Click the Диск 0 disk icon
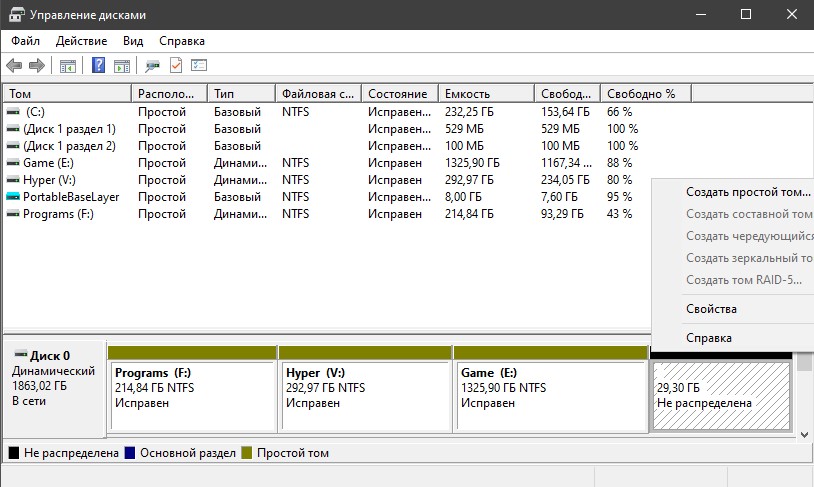 [21, 355]
